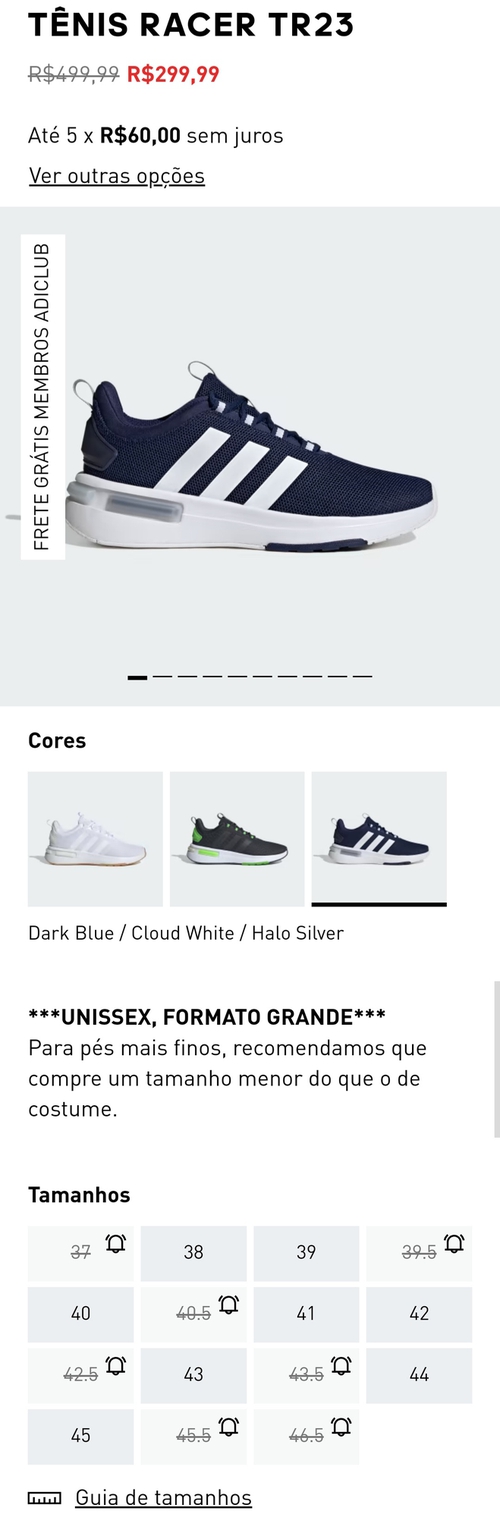Tap the notify bell for size 42.5
The width and height of the screenshot is (500, 1517).
(115, 1366)
